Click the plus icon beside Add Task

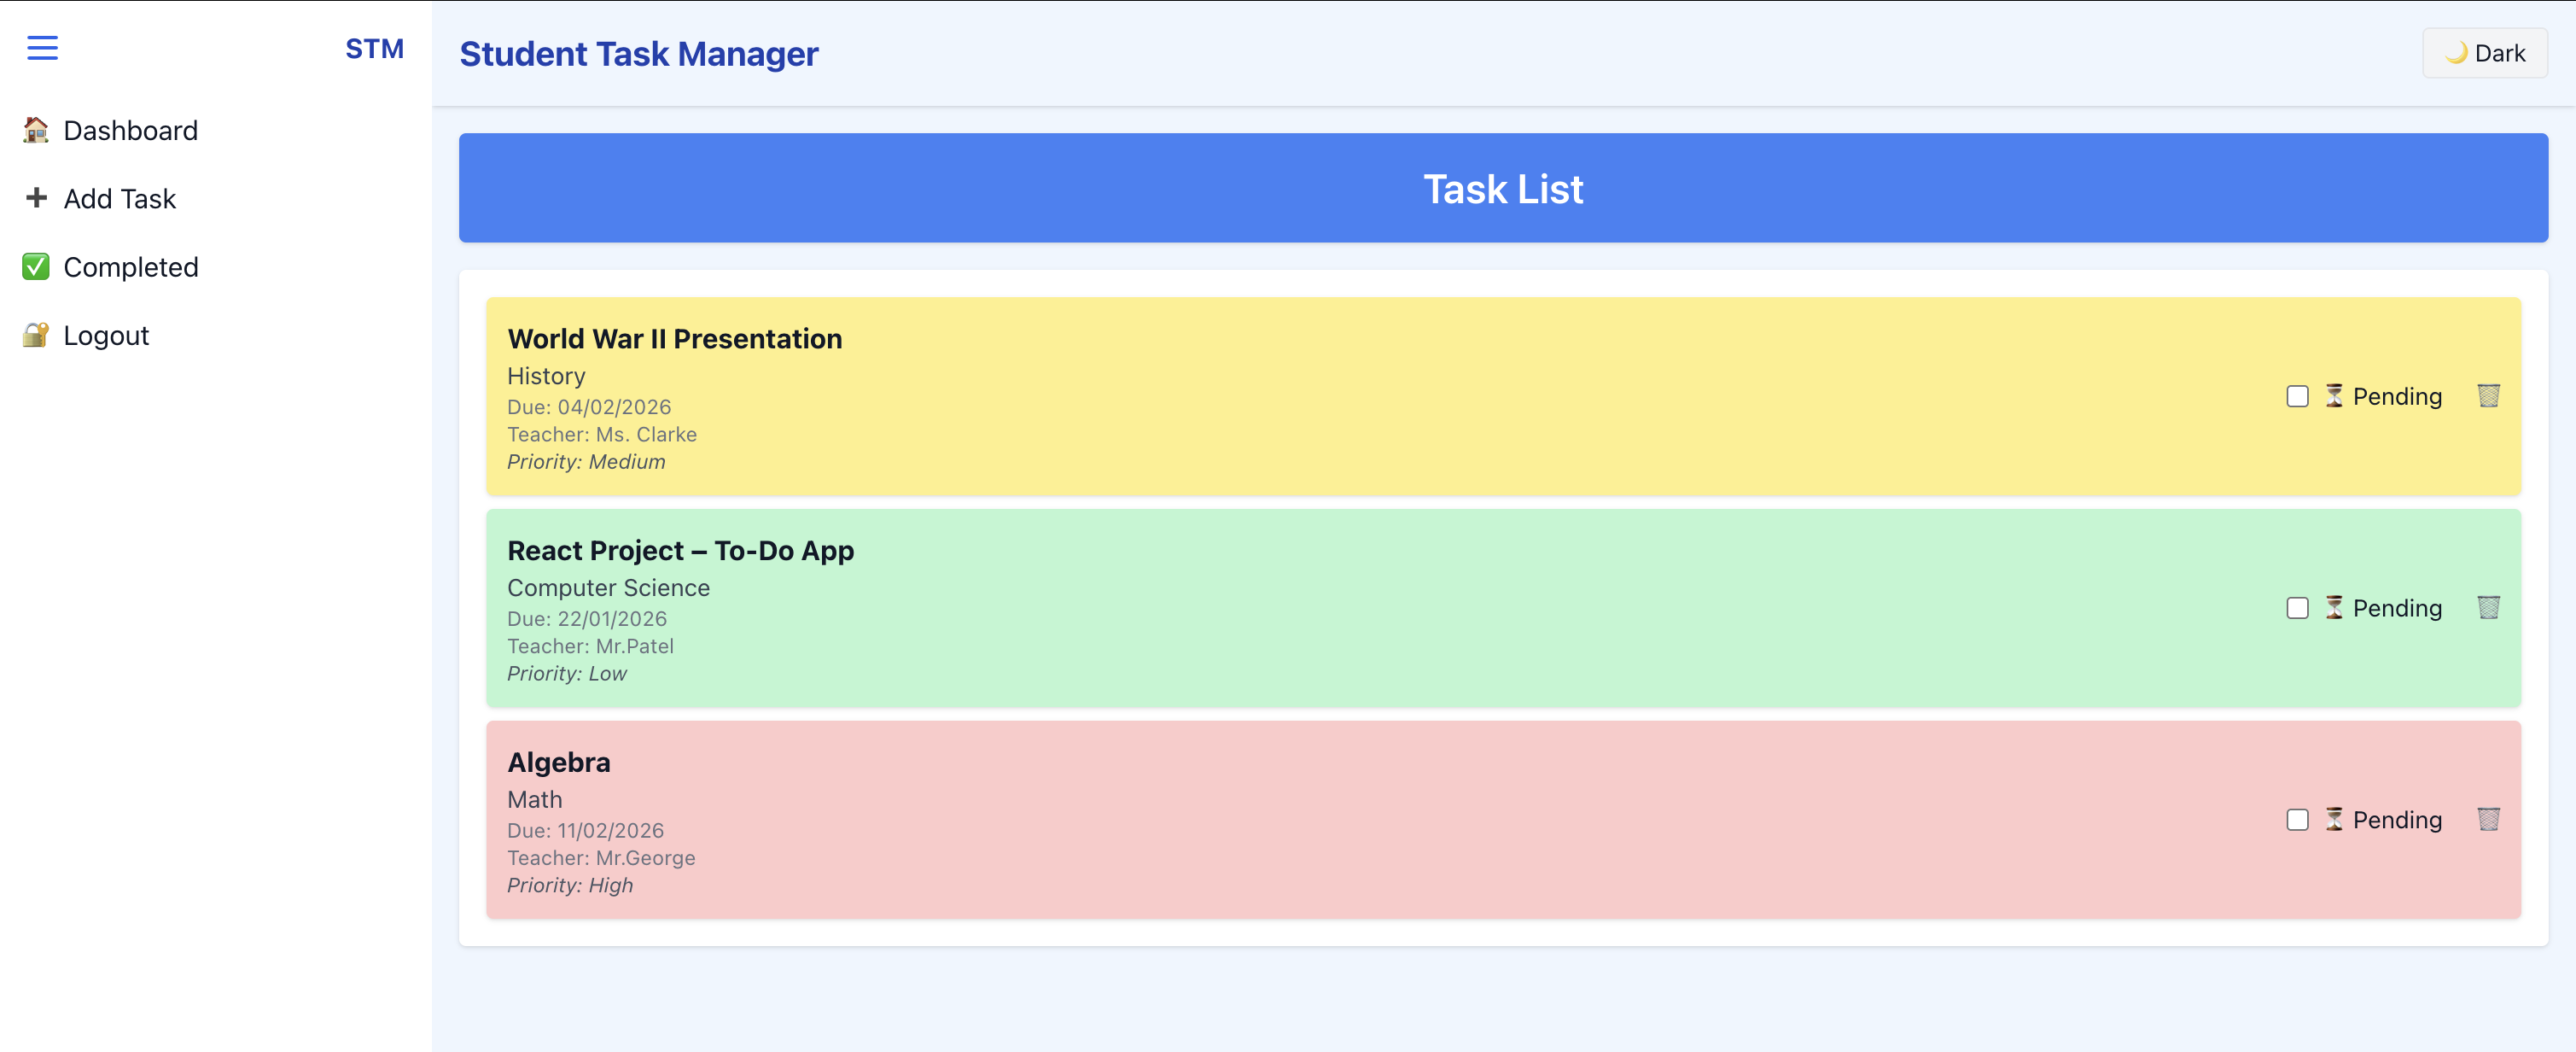[36, 198]
